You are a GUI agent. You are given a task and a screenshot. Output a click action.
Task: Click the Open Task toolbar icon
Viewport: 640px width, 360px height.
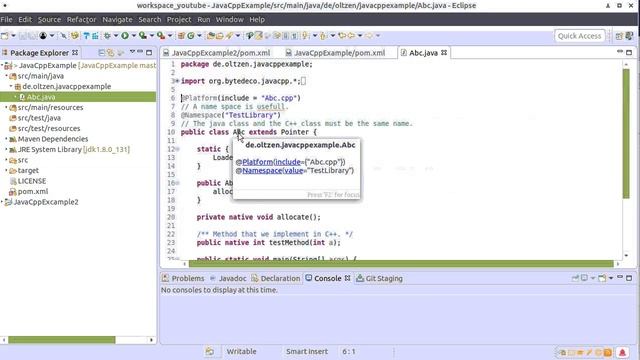coord(220,36)
